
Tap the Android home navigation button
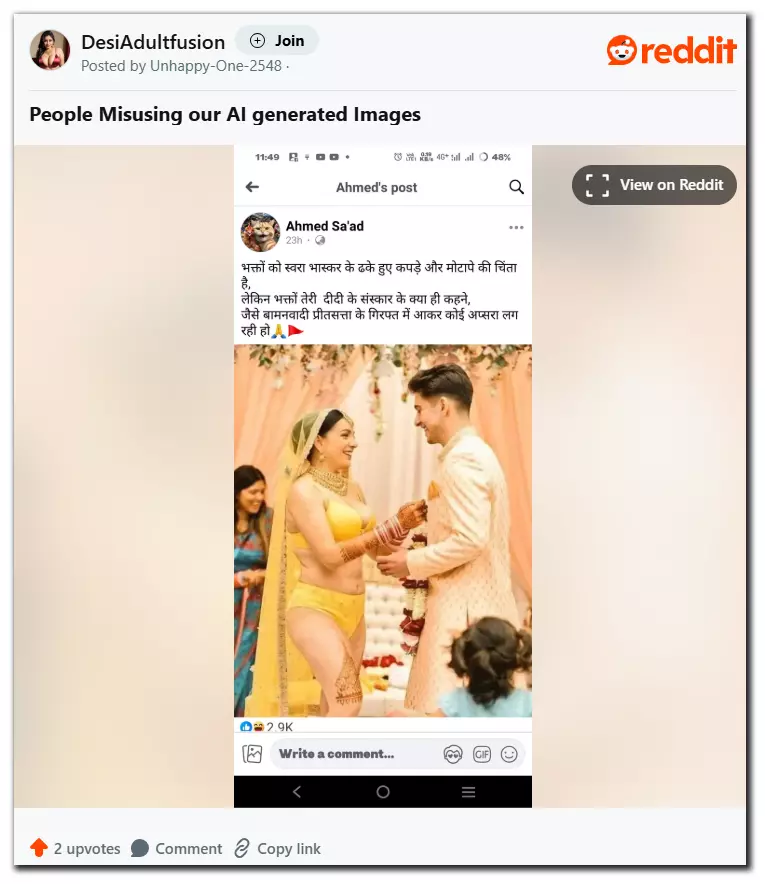tap(383, 792)
